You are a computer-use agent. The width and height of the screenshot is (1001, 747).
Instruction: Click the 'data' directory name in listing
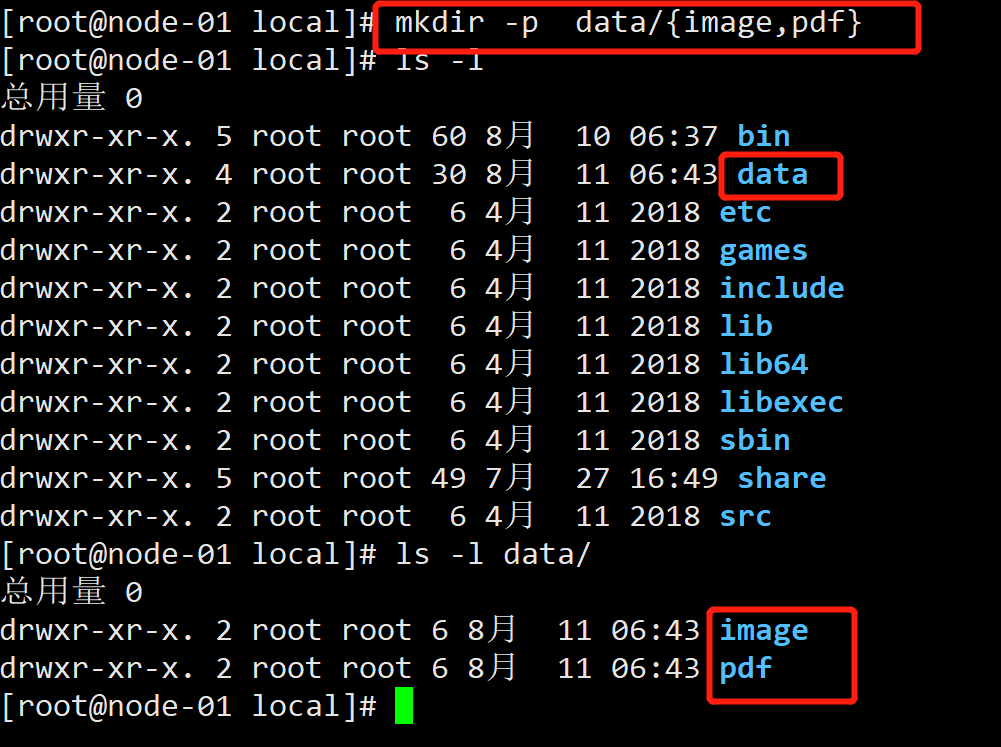772,174
